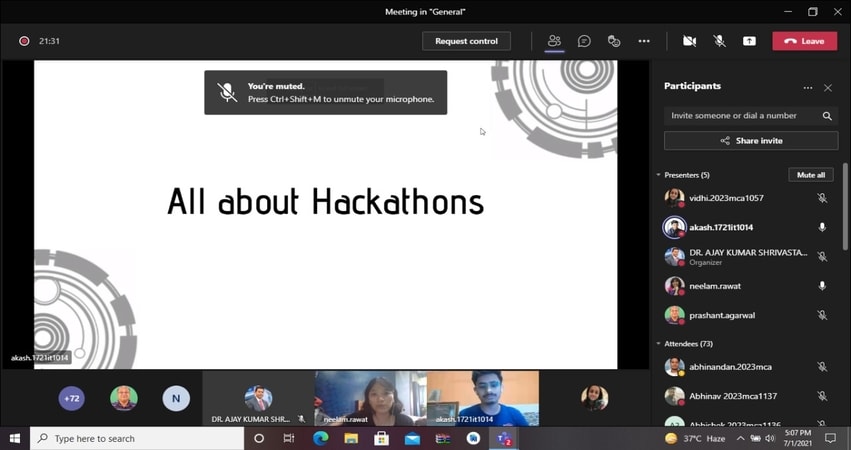Click the invite someone input field
Image resolution: width=851 pixels, height=450 pixels.
pos(740,116)
